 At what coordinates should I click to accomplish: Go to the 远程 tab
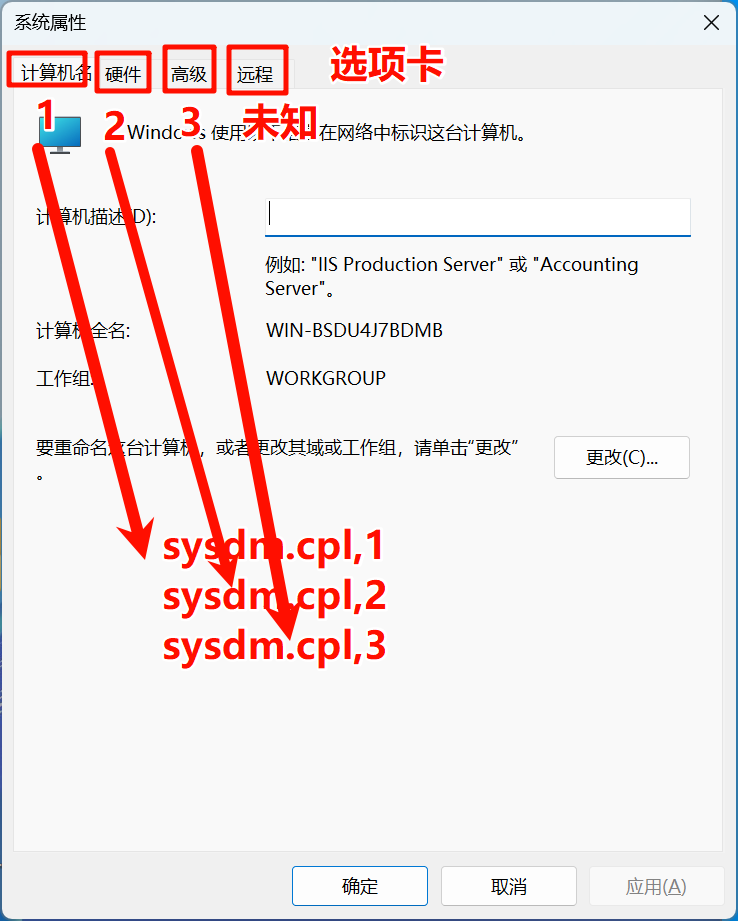coord(255,74)
